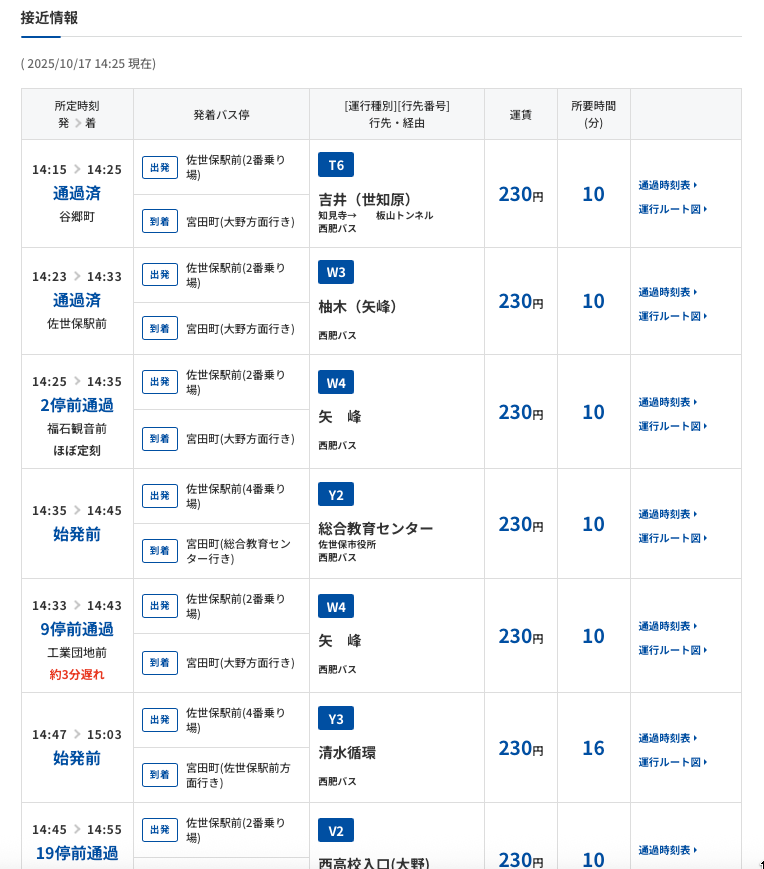Open 運行ルート図 for the T6 吉井 bus
The height and width of the screenshot is (869, 764).
[672, 209]
